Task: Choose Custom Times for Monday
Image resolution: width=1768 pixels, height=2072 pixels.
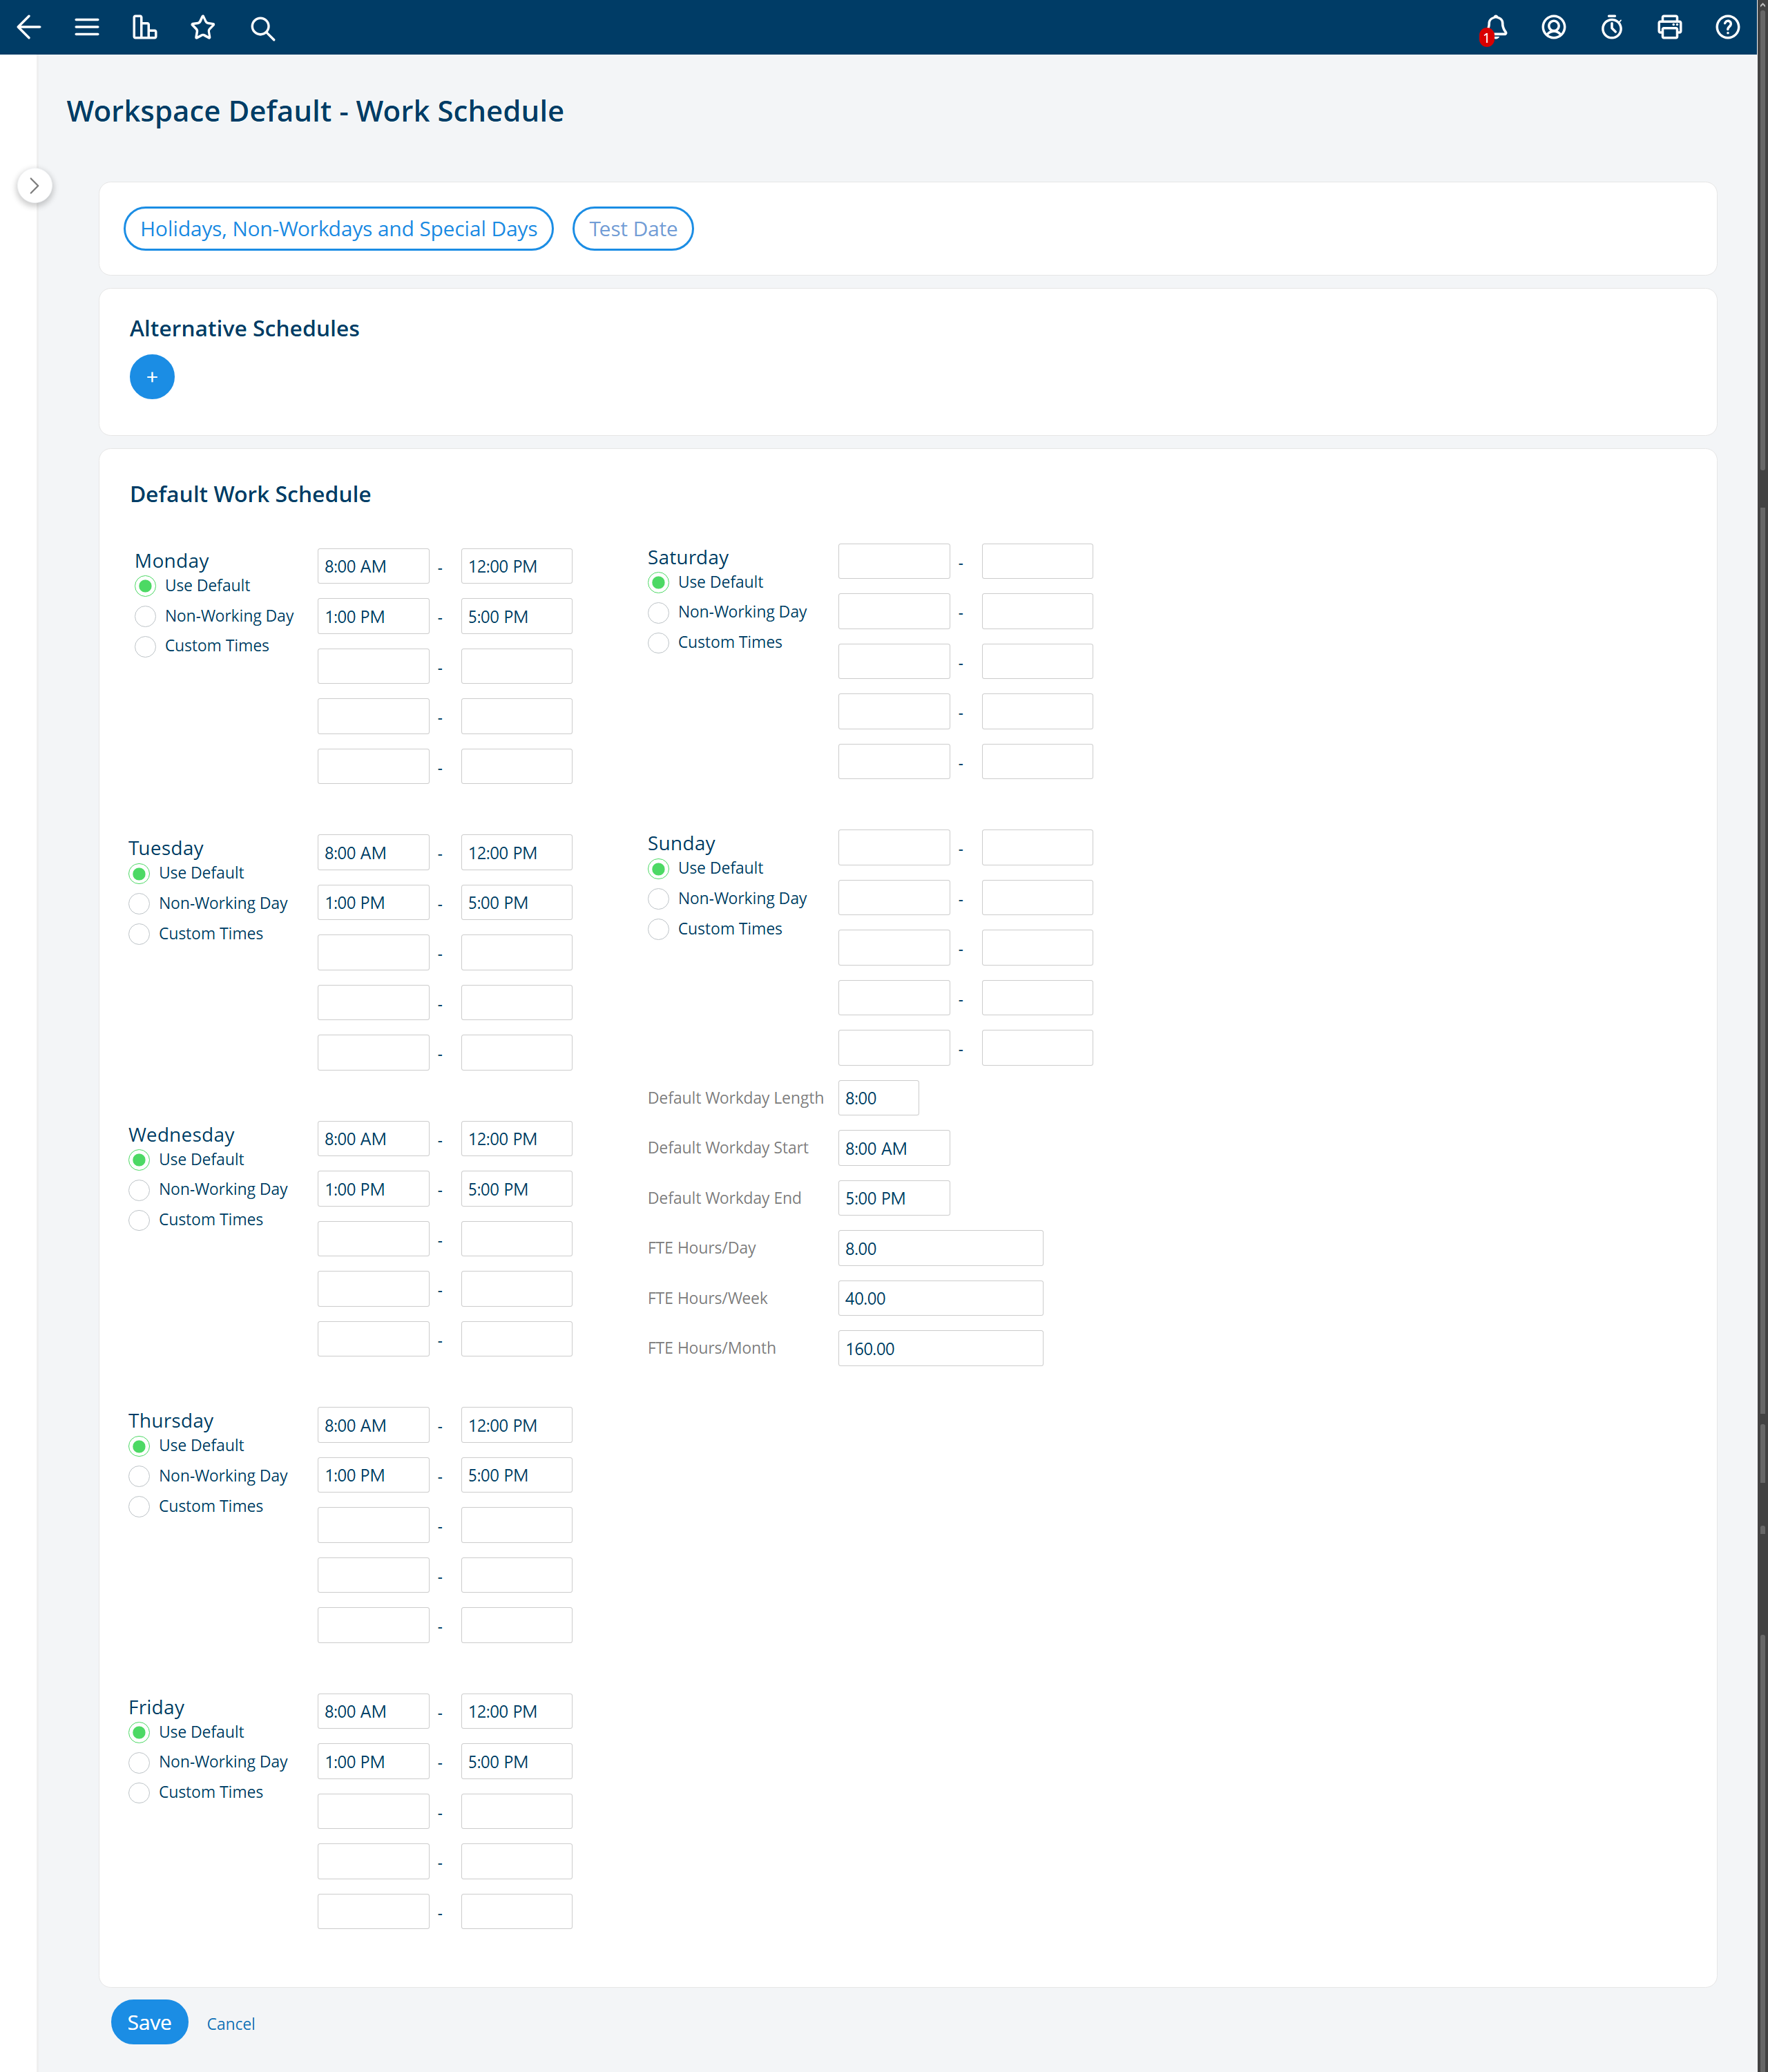Action: point(145,646)
